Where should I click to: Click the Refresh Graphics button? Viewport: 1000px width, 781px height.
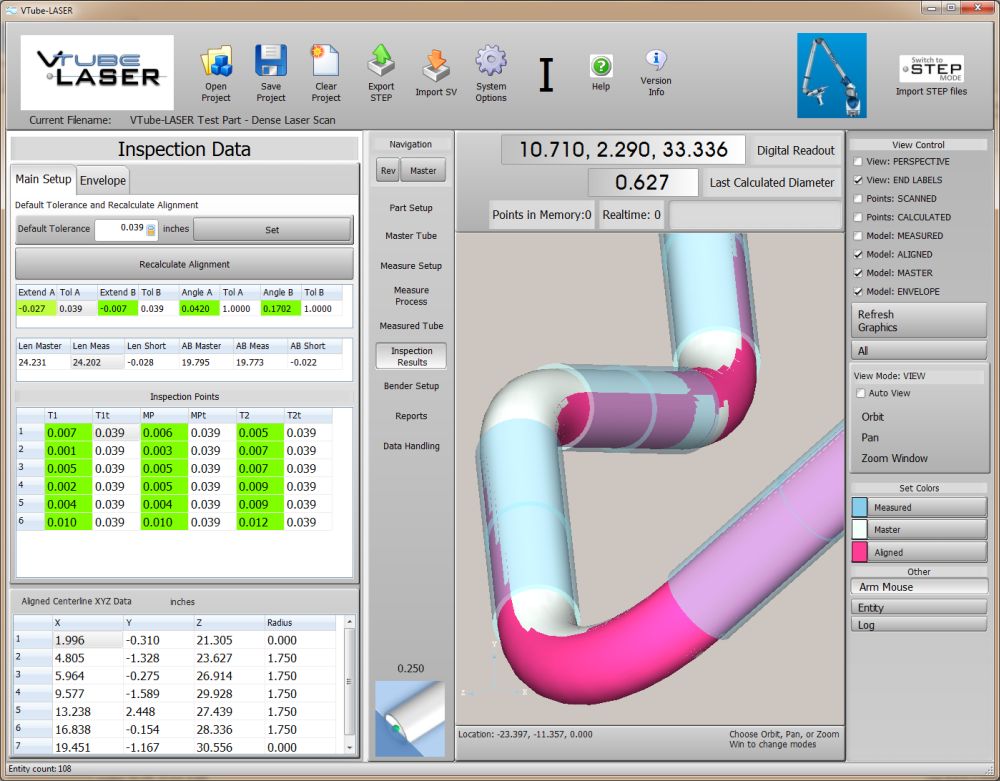point(918,321)
